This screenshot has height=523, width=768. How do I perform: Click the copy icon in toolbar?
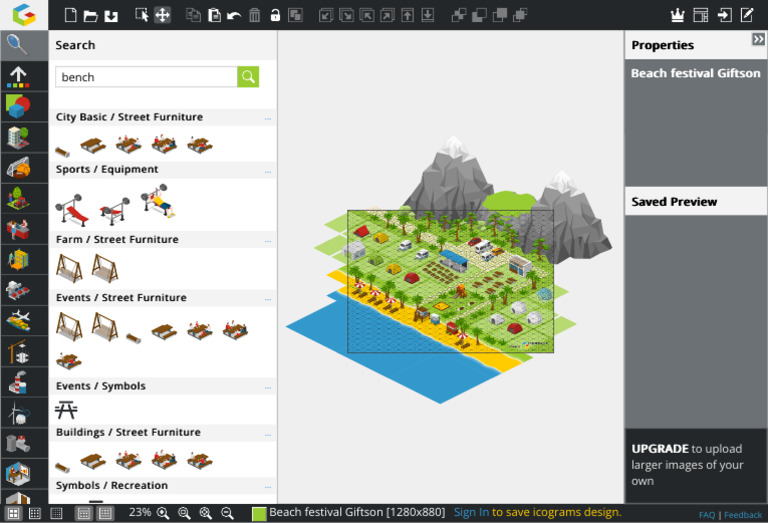pos(193,15)
